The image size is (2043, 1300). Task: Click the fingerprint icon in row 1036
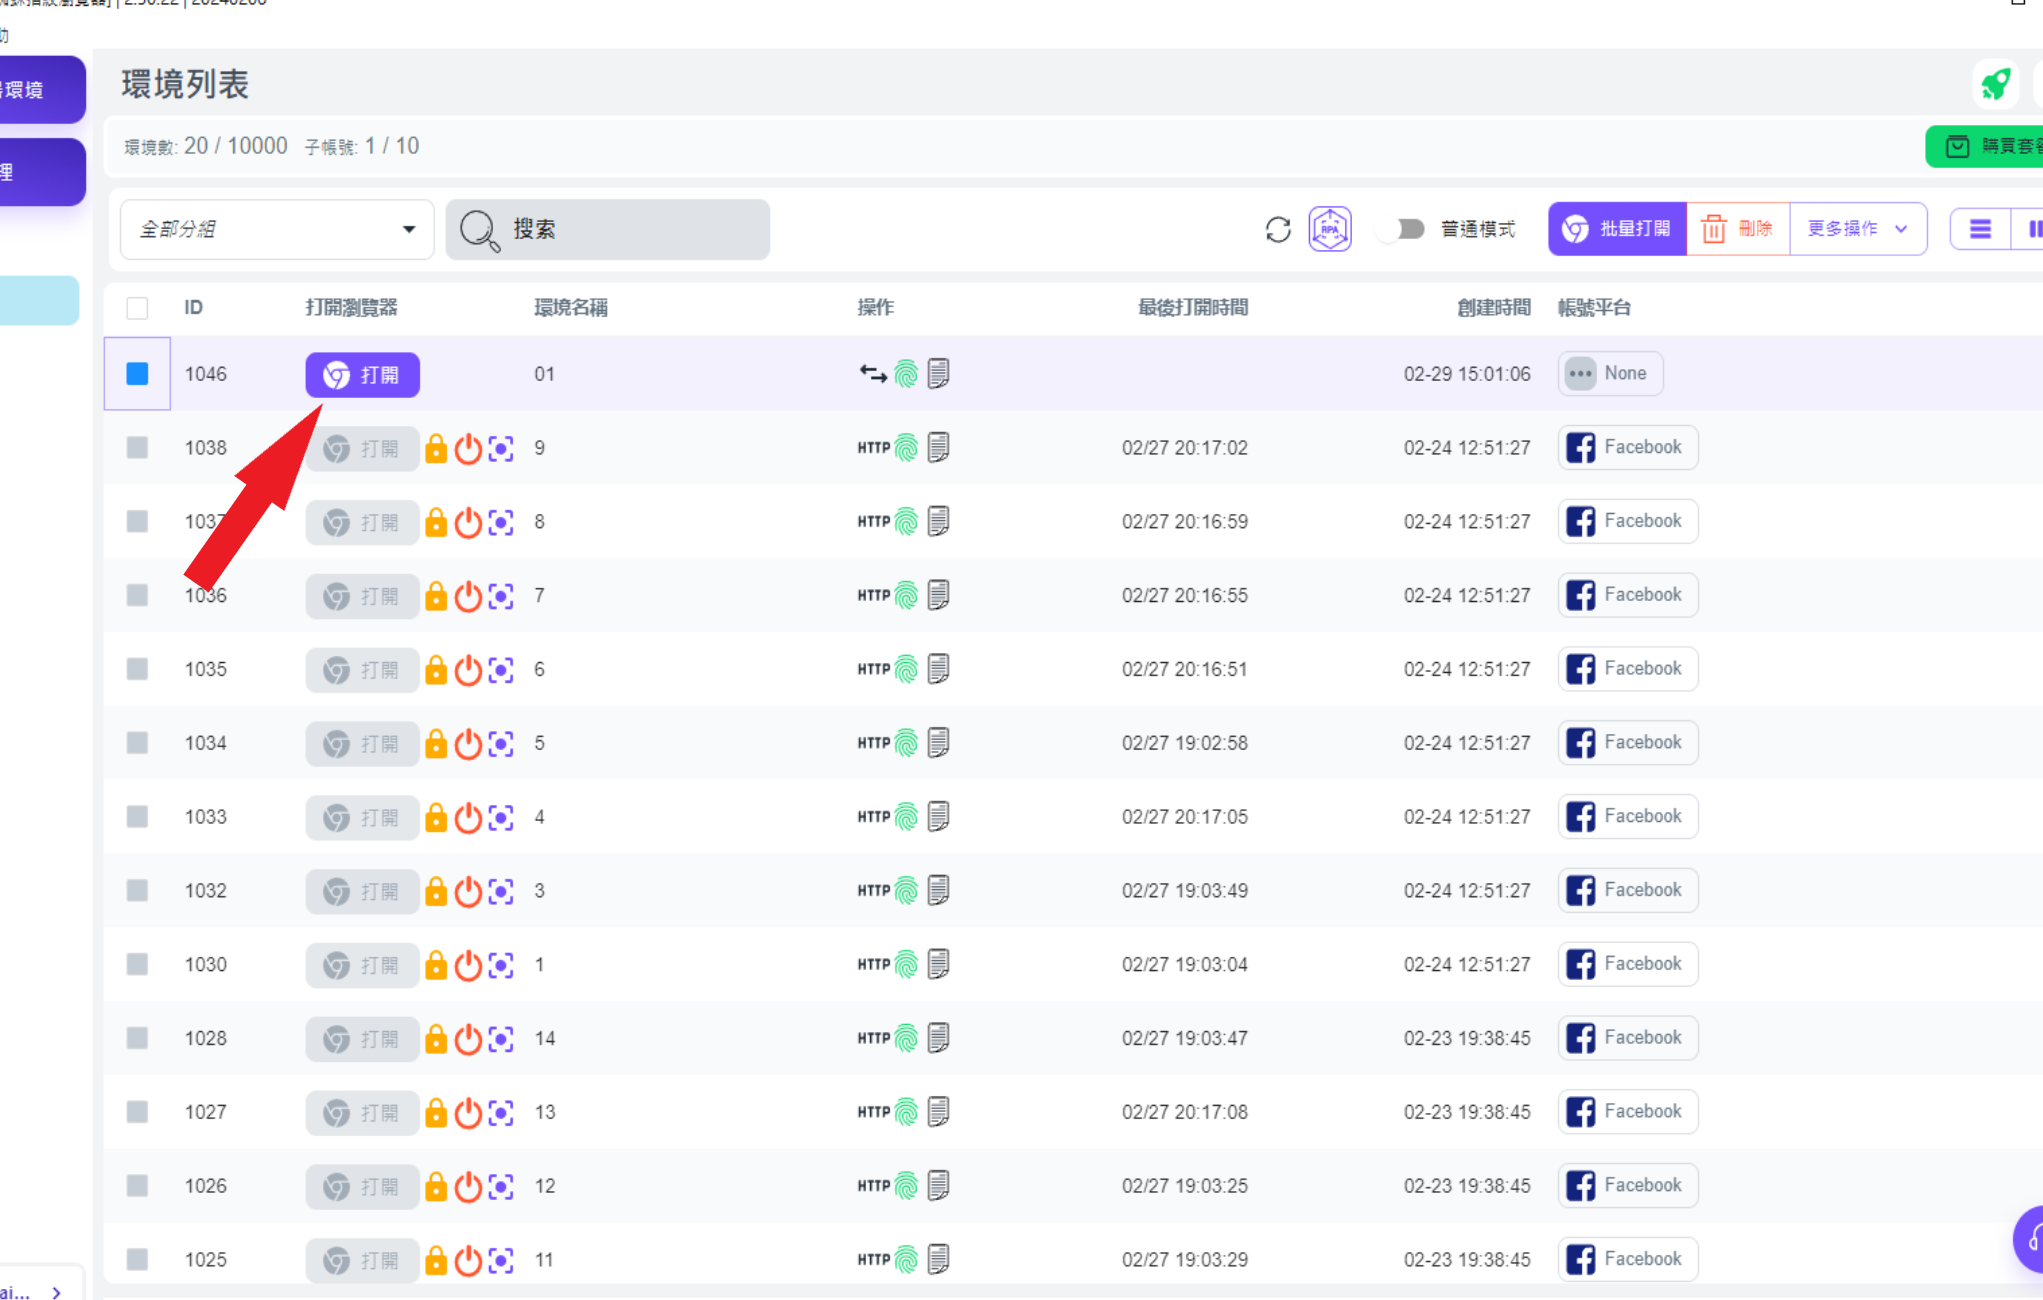click(906, 596)
